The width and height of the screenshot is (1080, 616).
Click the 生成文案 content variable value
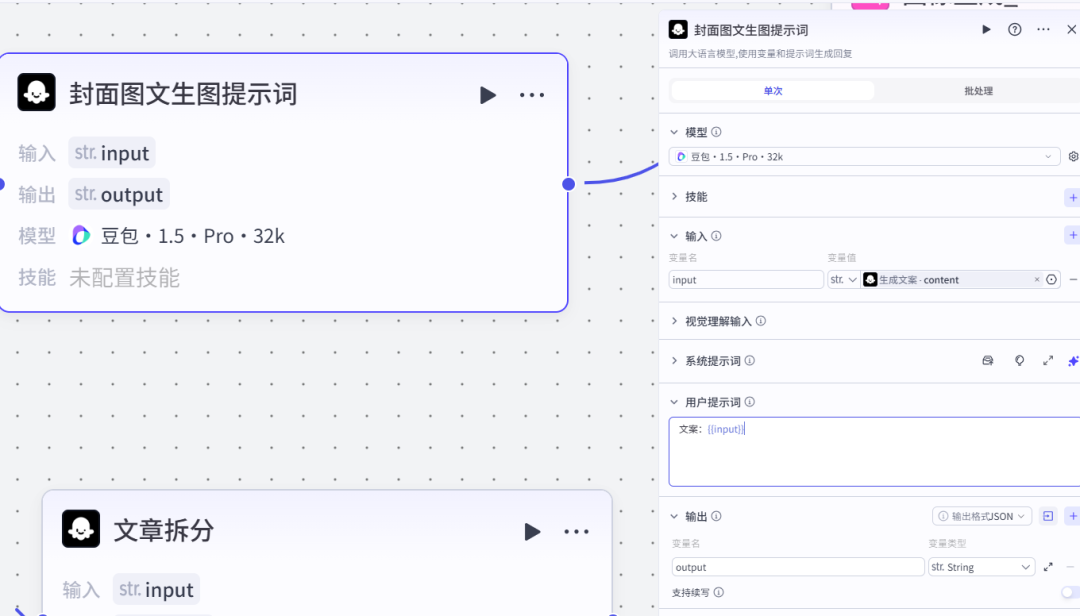click(918, 280)
